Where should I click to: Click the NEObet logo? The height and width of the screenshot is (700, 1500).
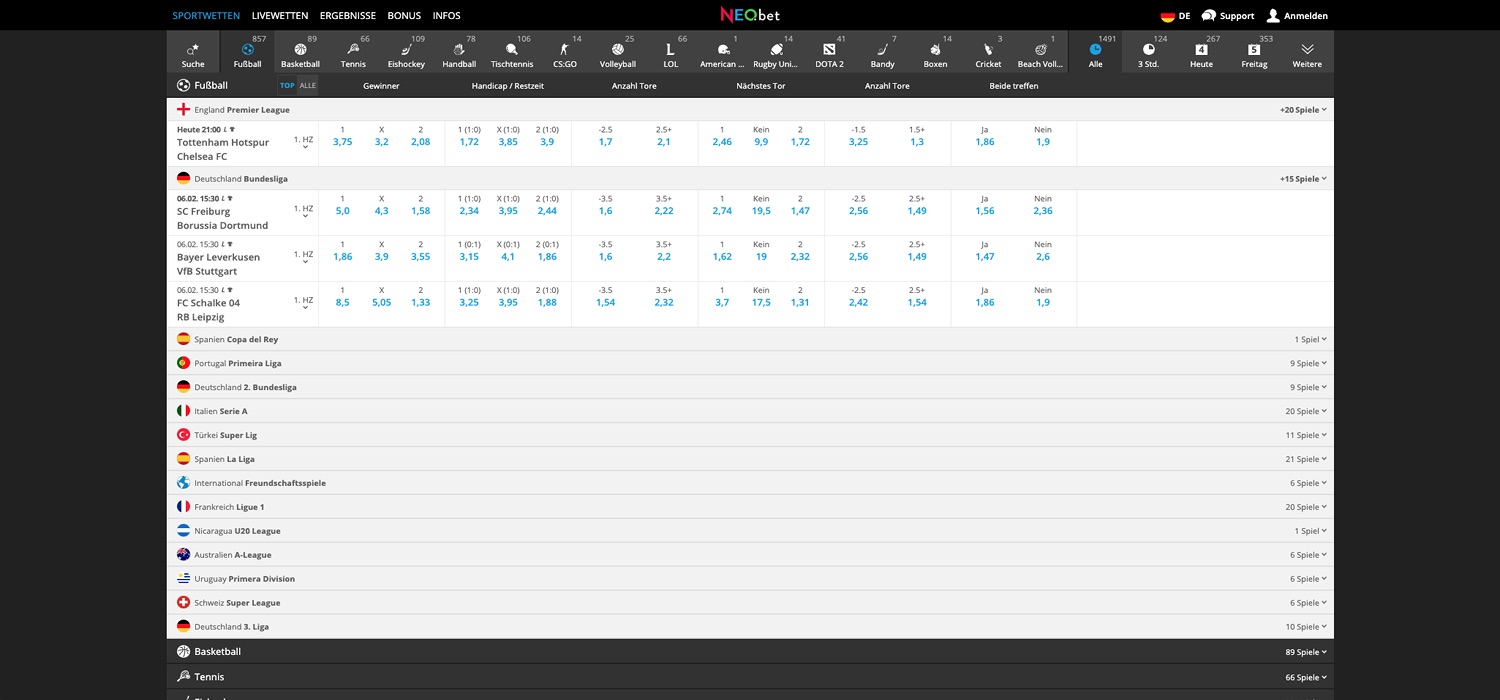point(750,15)
